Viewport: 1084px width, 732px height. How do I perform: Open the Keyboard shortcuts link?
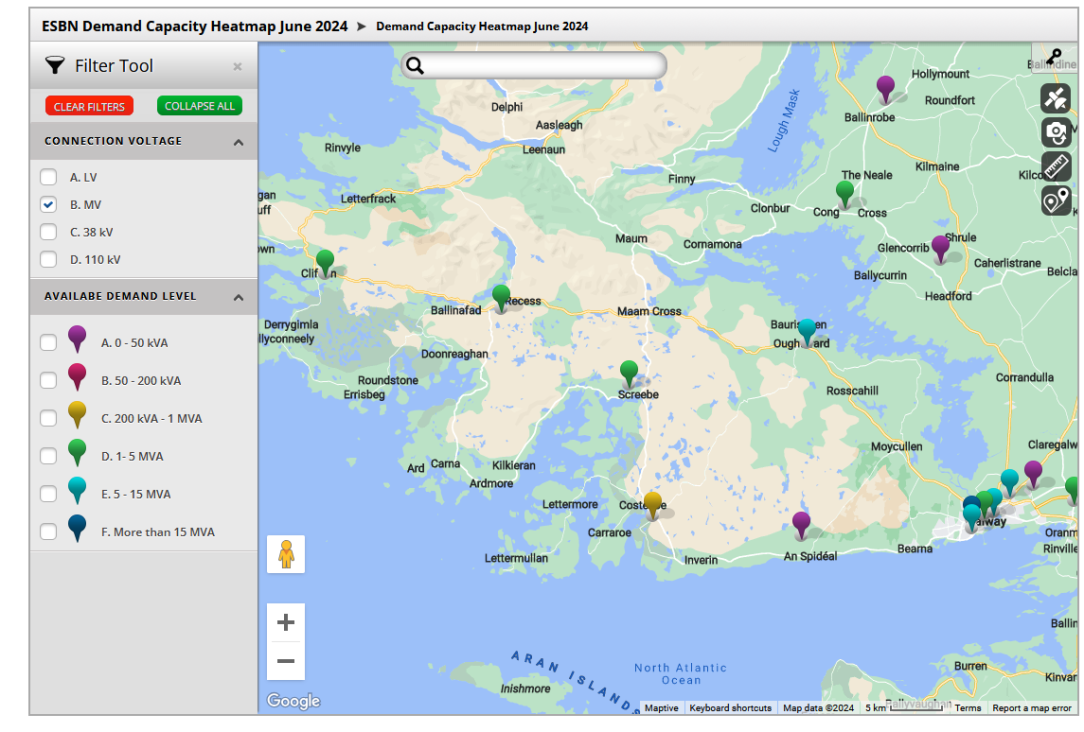[730, 708]
